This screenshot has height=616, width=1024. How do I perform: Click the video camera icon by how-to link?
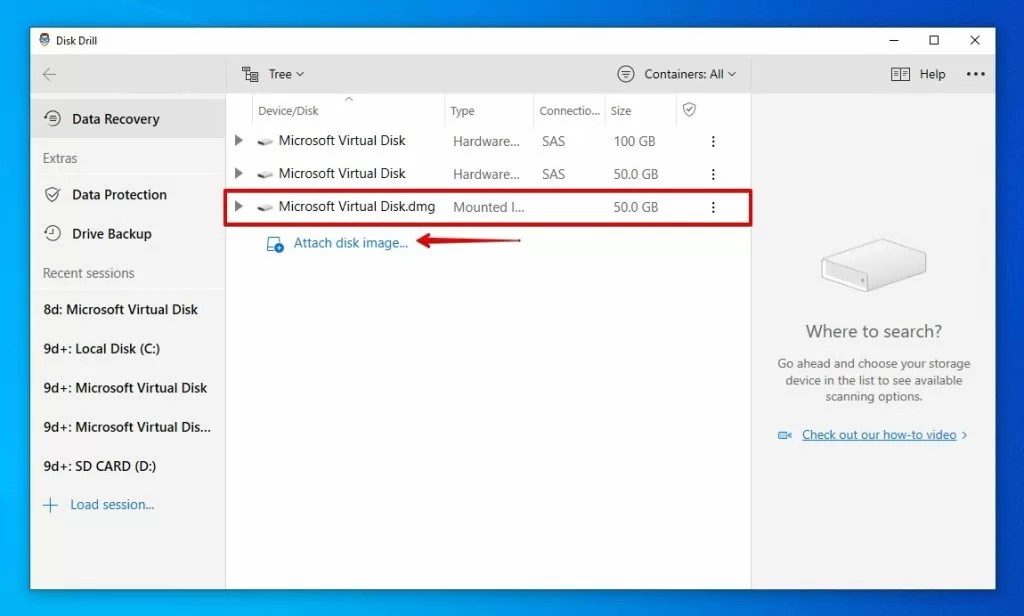(x=785, y=435)
